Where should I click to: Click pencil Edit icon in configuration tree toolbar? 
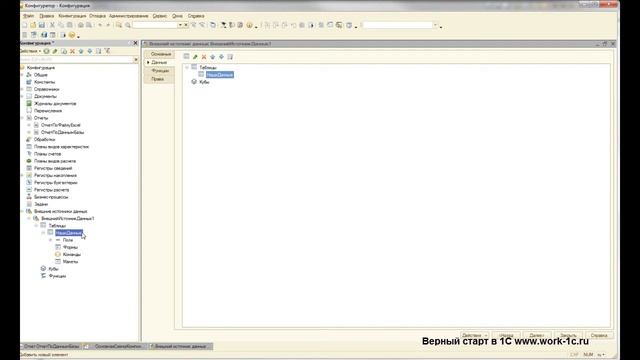point(55,51)
